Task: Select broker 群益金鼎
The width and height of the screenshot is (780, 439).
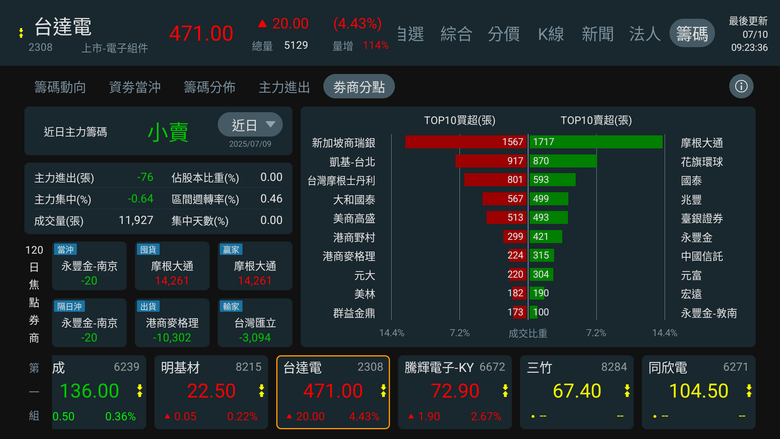Action: pos(354,313)
